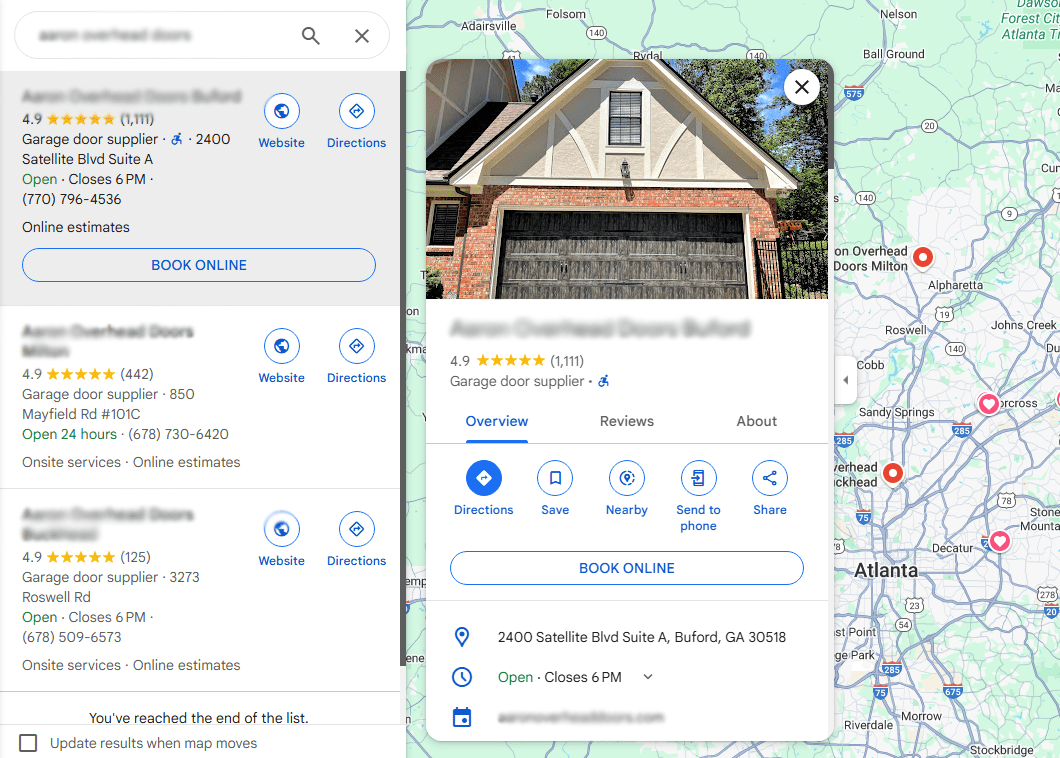
Task: Click inside the search input field
Action: coord(162,35)
